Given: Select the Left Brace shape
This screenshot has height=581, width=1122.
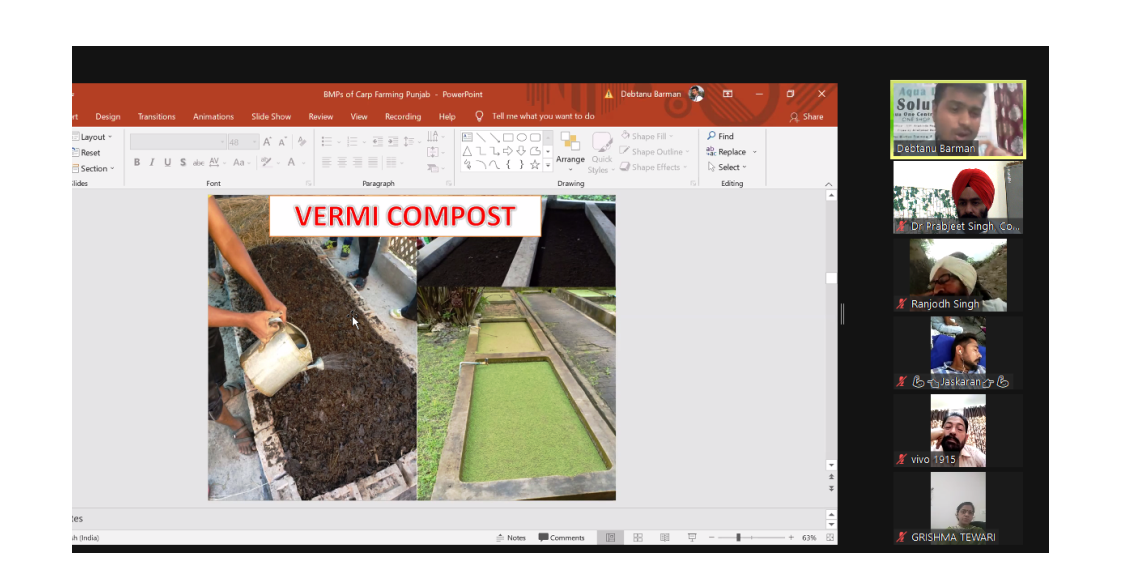Looking at the screenshot, I should (x=508, y=165).
